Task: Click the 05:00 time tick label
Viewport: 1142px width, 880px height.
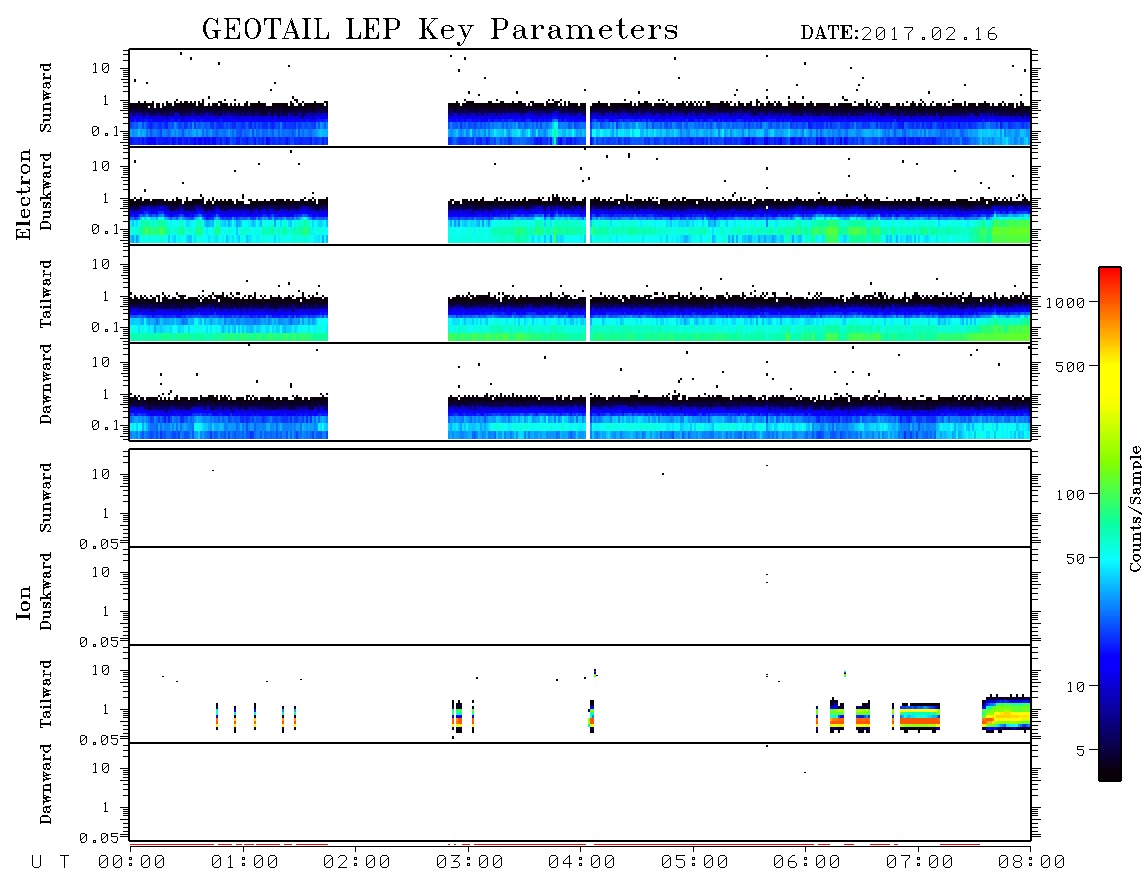Action: point(695,863)
